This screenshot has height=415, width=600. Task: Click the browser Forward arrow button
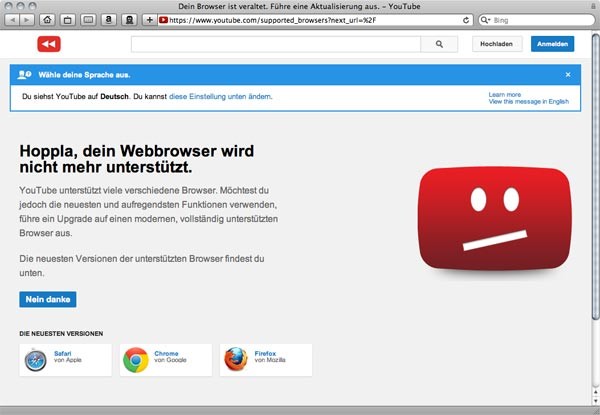(27, 19)
